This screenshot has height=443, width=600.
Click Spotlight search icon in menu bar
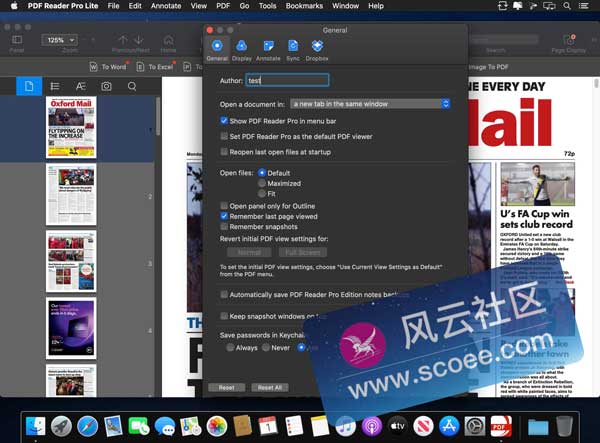click(x=567, y=6)
